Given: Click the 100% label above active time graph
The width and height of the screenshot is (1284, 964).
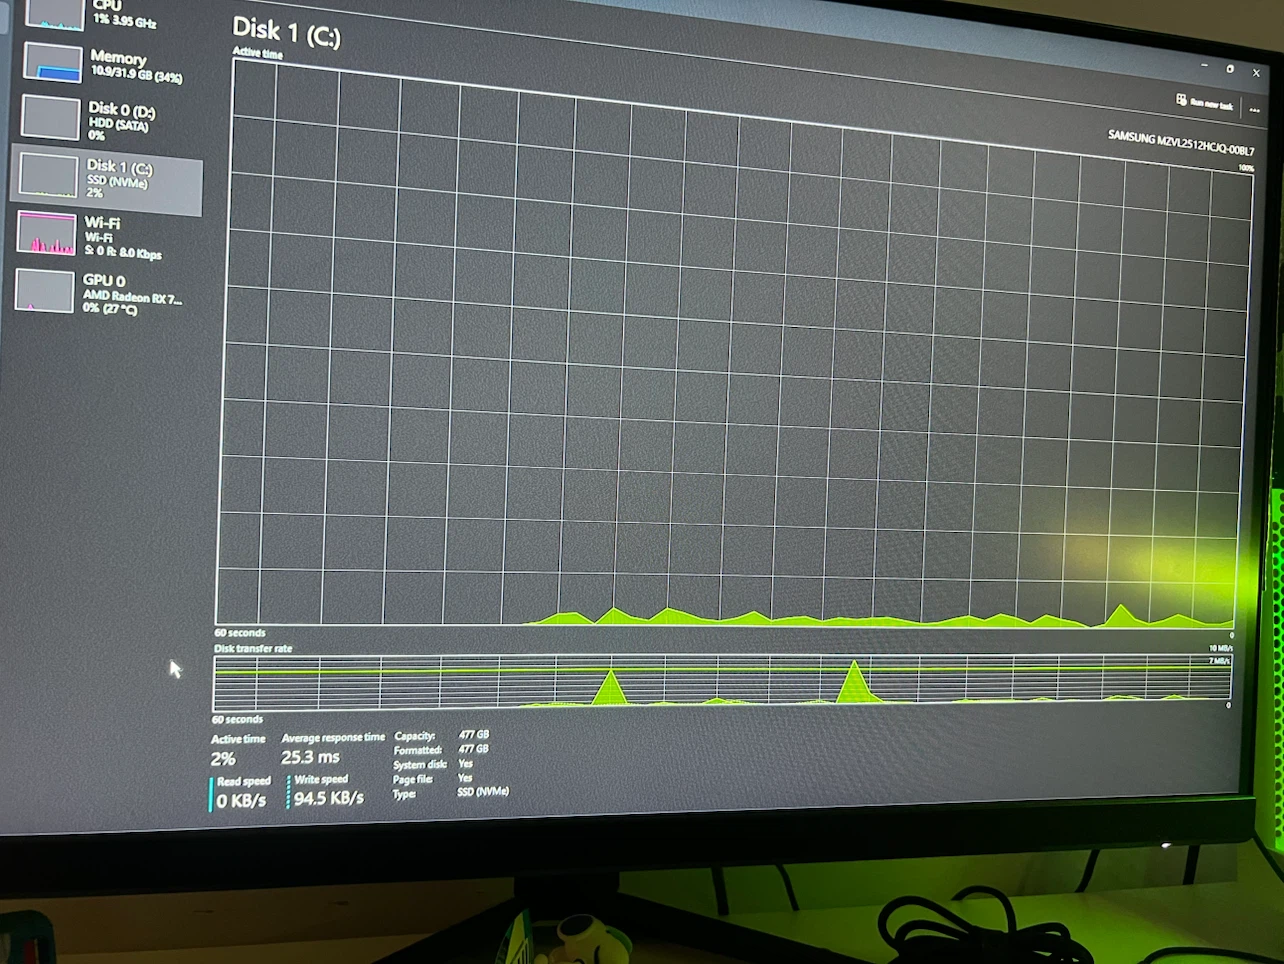Looking at the screenshot, I should pyautogui.click(x=1246, y=168).
